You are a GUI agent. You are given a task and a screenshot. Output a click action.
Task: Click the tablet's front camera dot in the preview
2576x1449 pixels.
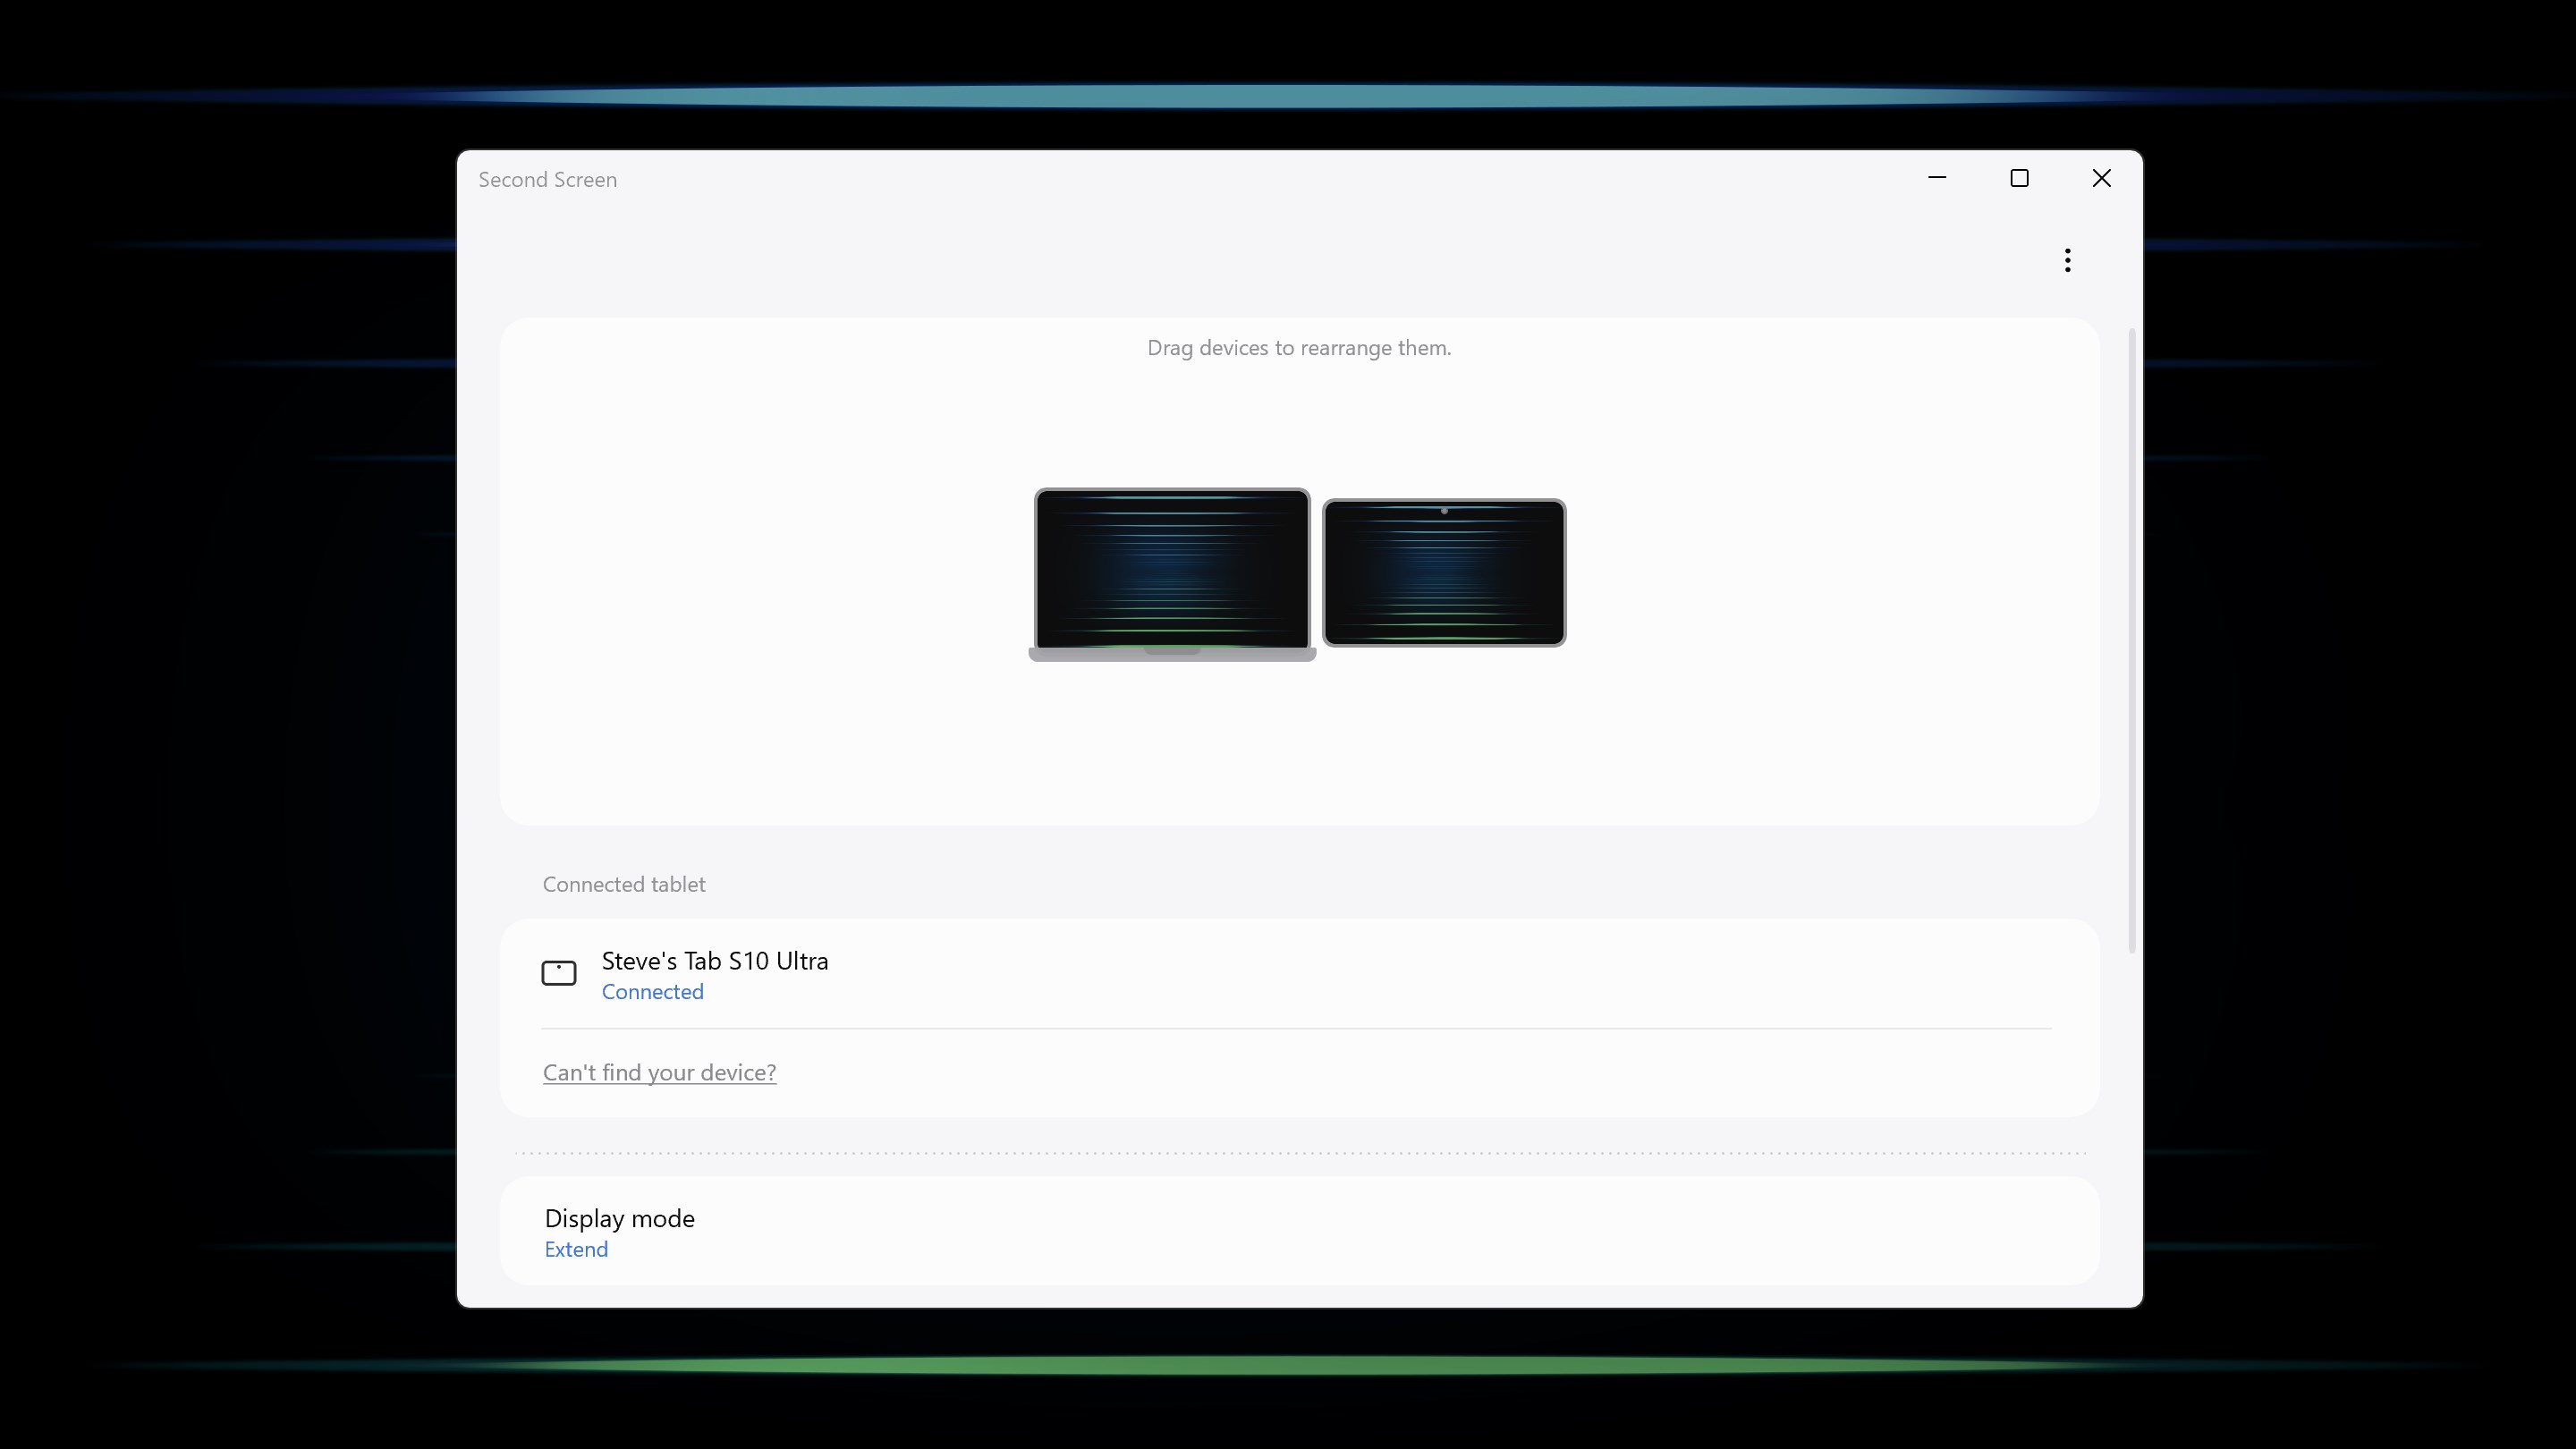click(1445, 510)
